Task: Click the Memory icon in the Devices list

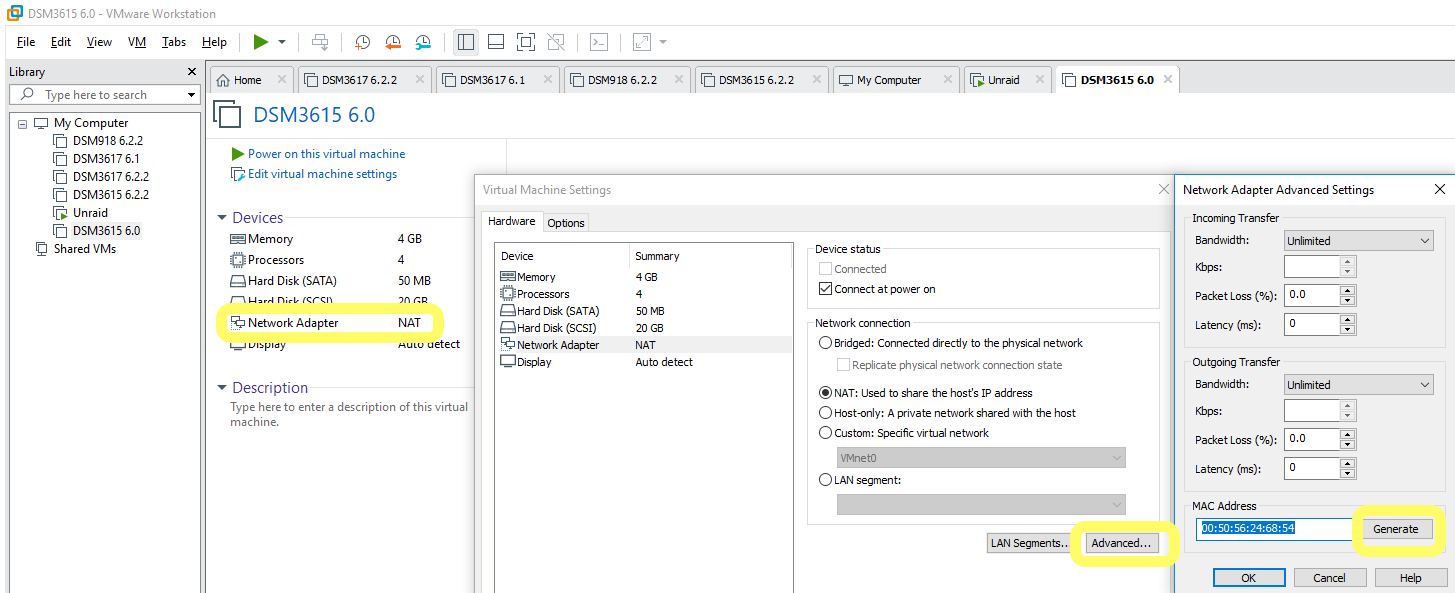Action: click(x=238, y=239)
